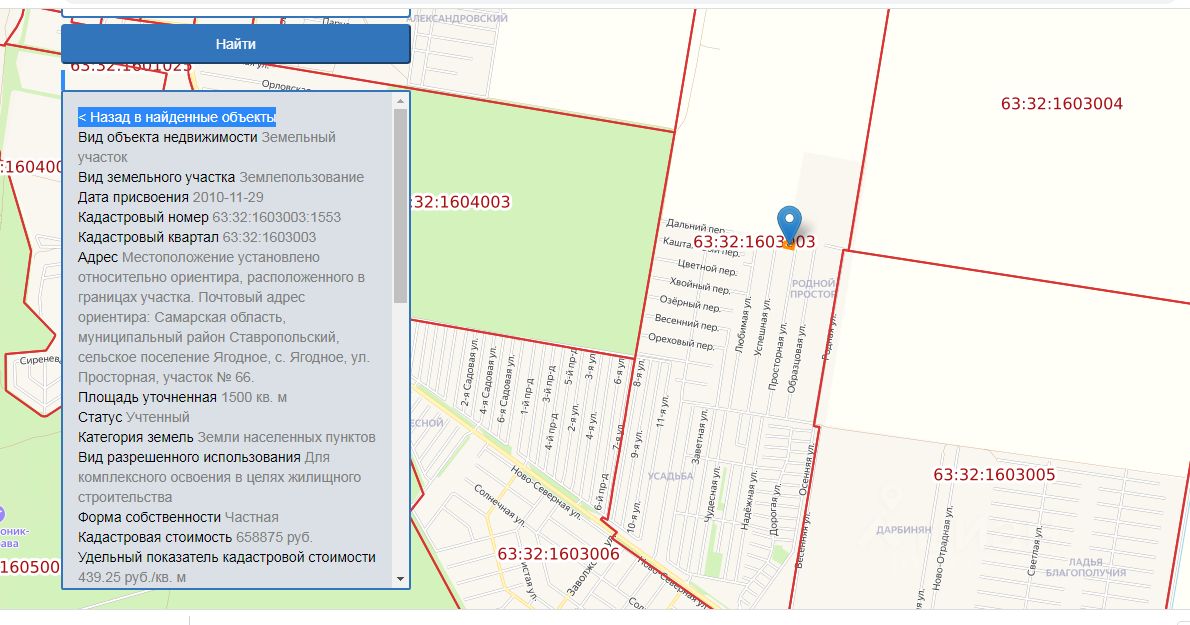Screen dimensions: 1190x625
Task: Click the Кадастровый номер 63:32:1603003:1553 value
Action: point(277,217)
